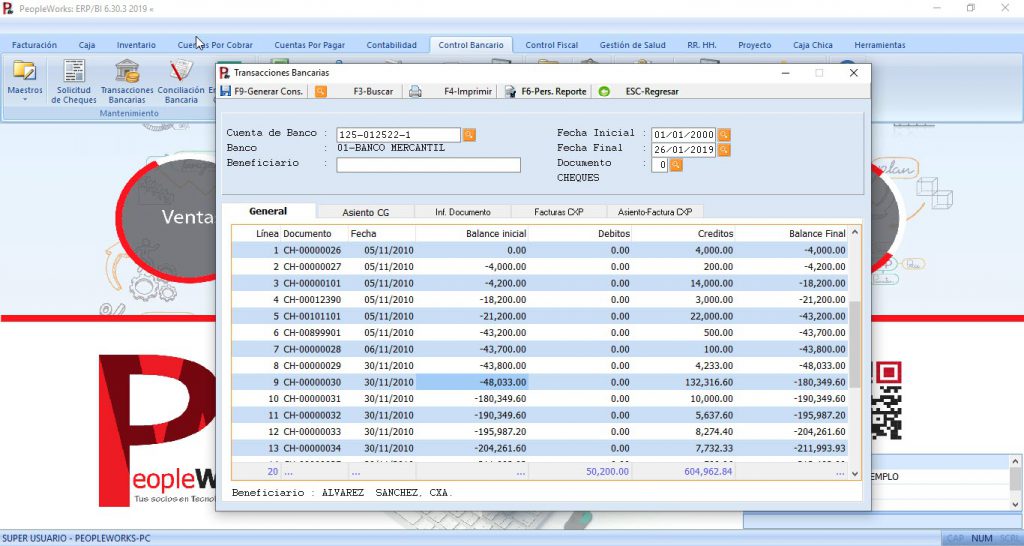Screen dimensions: 1024x546
Task: Click the table scrollbar up arrow
Action: 855,233
